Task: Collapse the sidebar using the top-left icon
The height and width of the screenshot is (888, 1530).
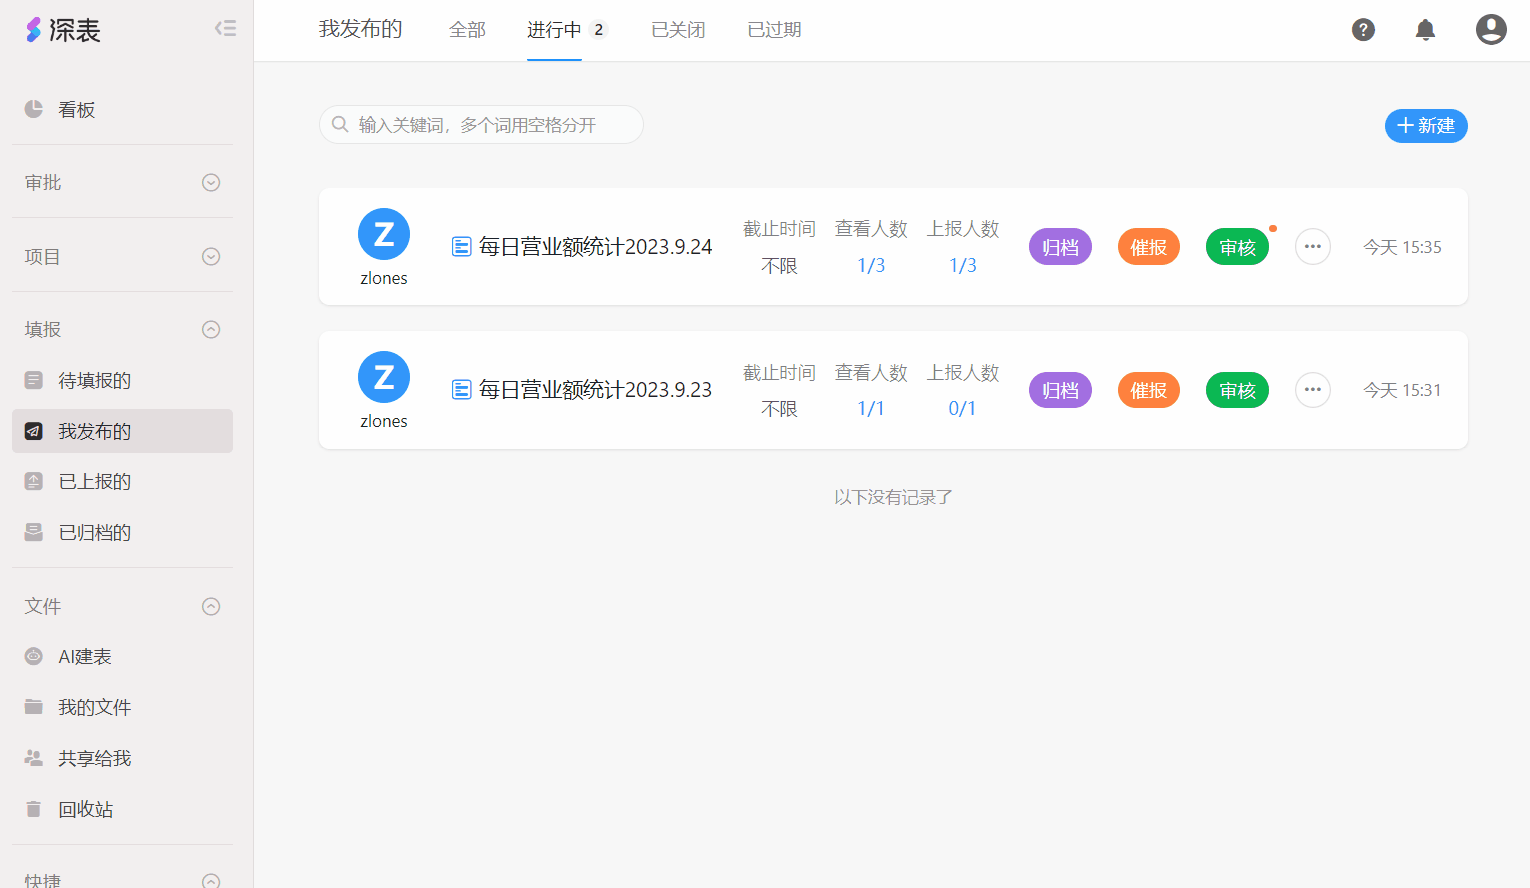Action: coord(225,28)
